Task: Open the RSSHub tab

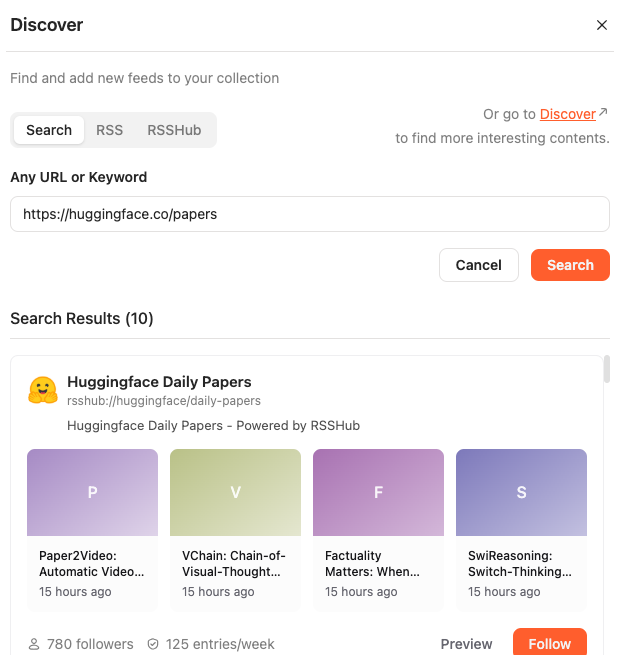Action: 174,130
